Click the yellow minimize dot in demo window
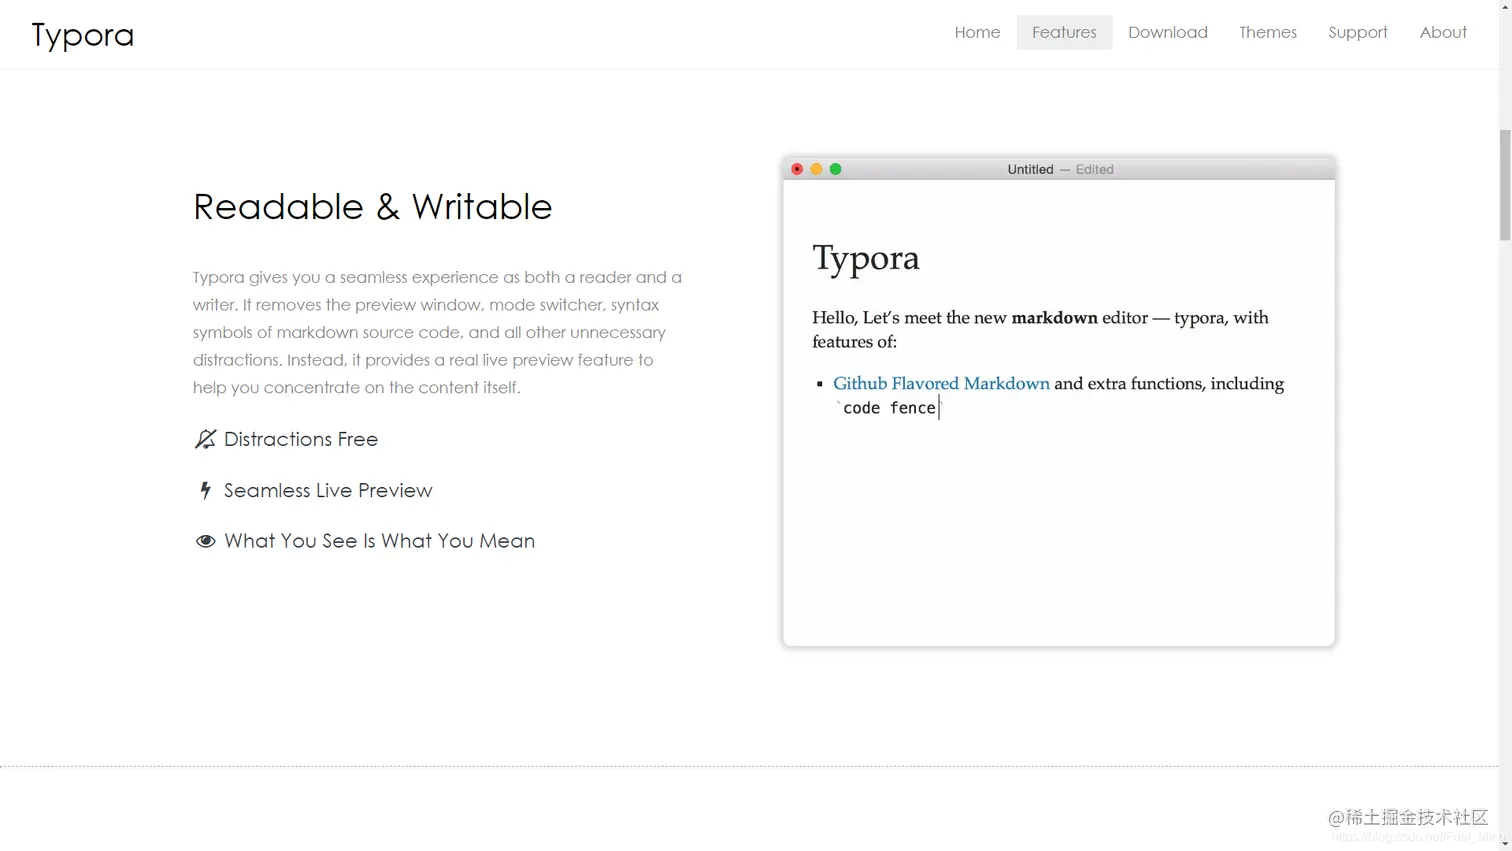 (816, 169)
